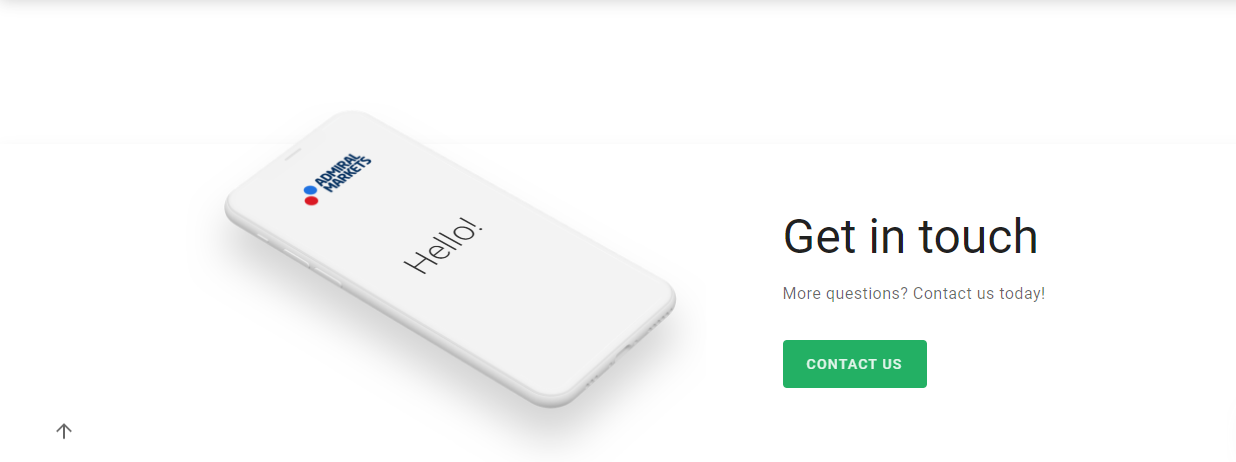The width and height of the screenshot is (1236, 462).
Task: Click the phone's side volume button
Action: 298,258
